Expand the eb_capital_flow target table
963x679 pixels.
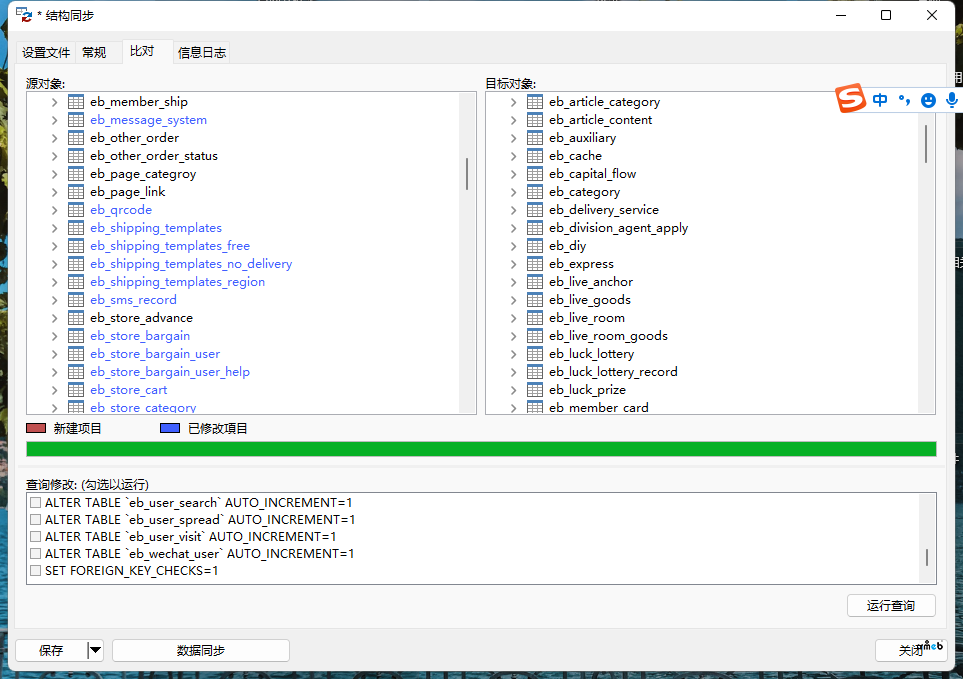(513, 174)
